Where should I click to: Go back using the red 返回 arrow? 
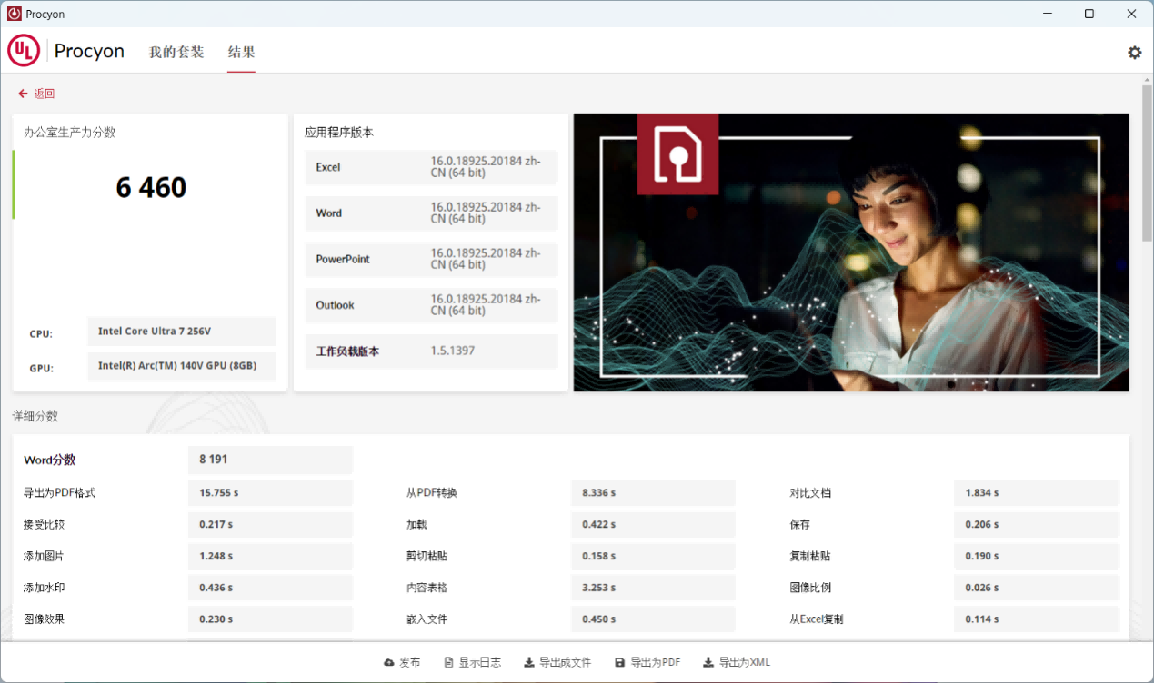[x=37, y=93]
